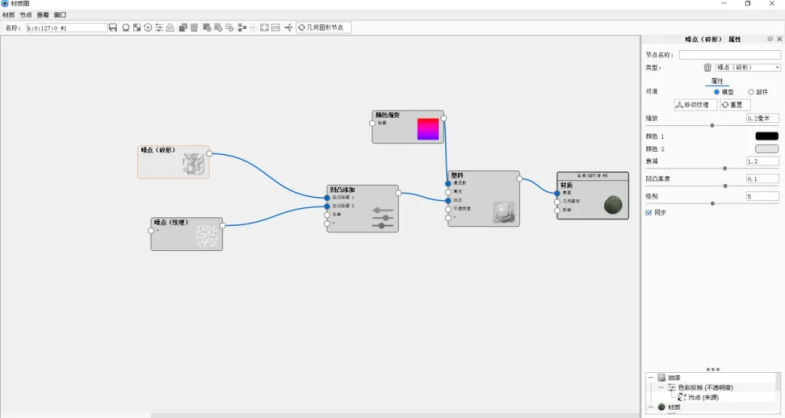Collapse the top node in the tree
Screen dimensions: 785x418
[651, 377]
